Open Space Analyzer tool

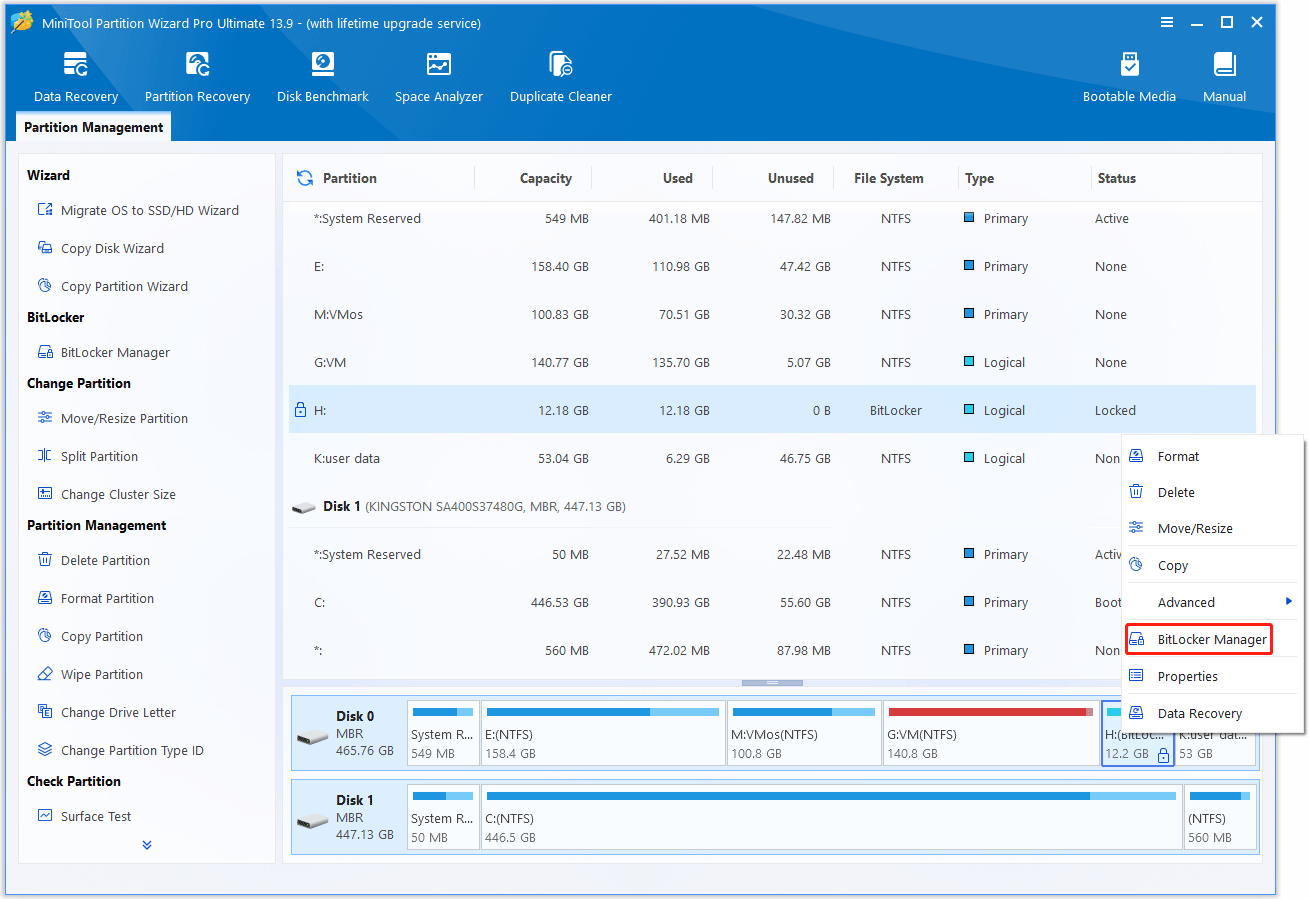438,79
